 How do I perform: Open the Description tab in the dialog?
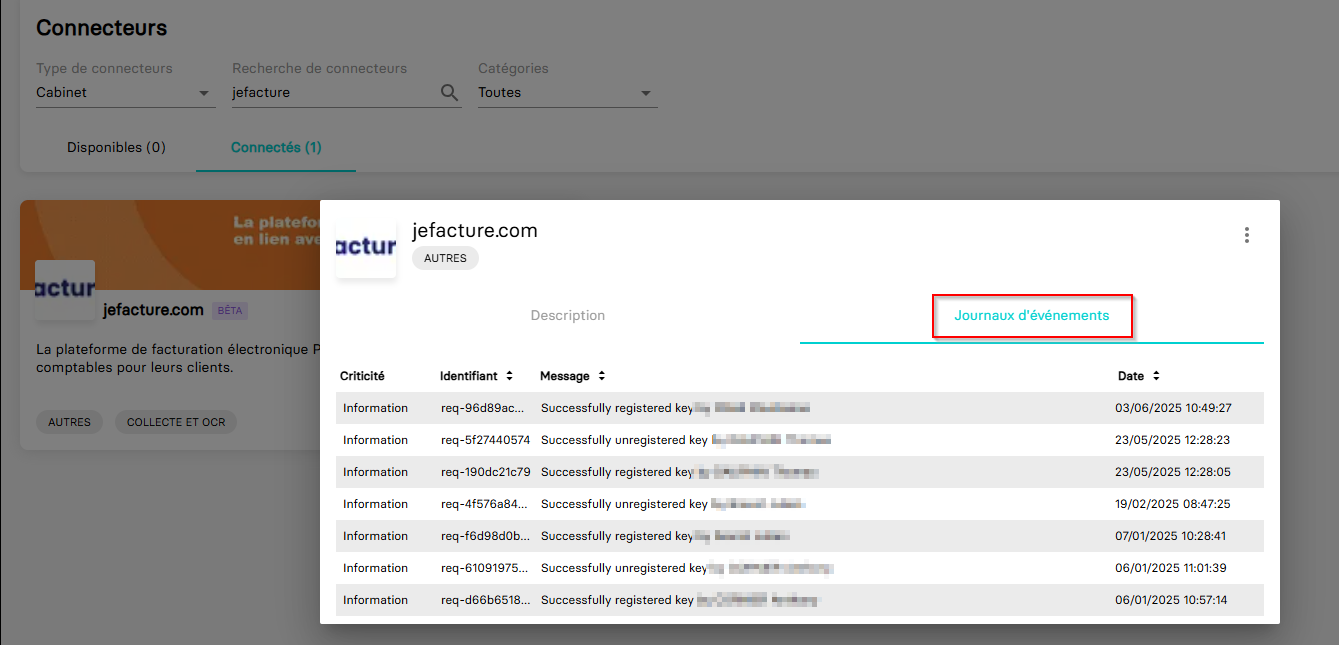tap(568, 315)
